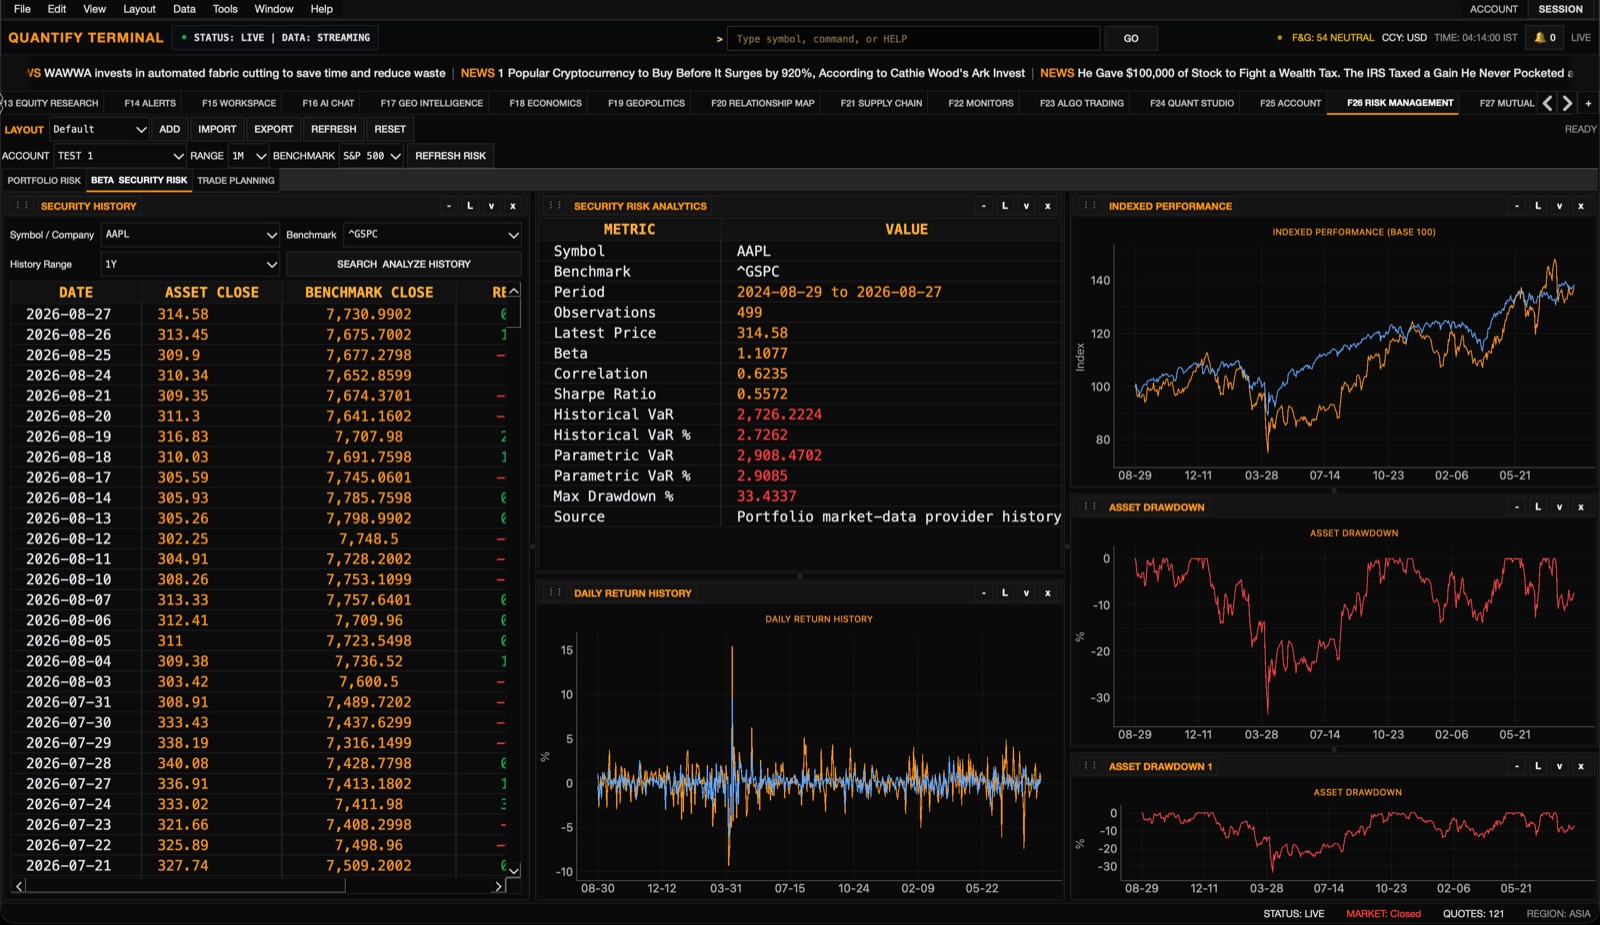Click the Max Drawdown % value 33.4337
The image size is (1600, 925).
(767, 496)
